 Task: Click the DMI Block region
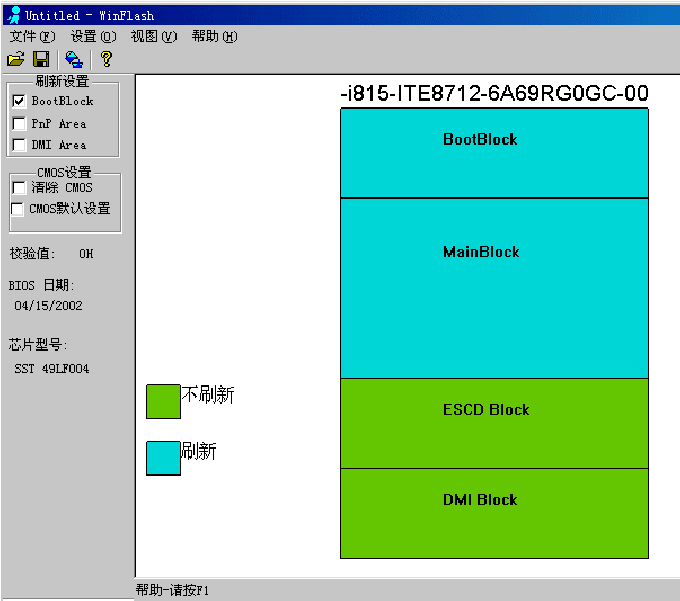click(x=494, y=513)
